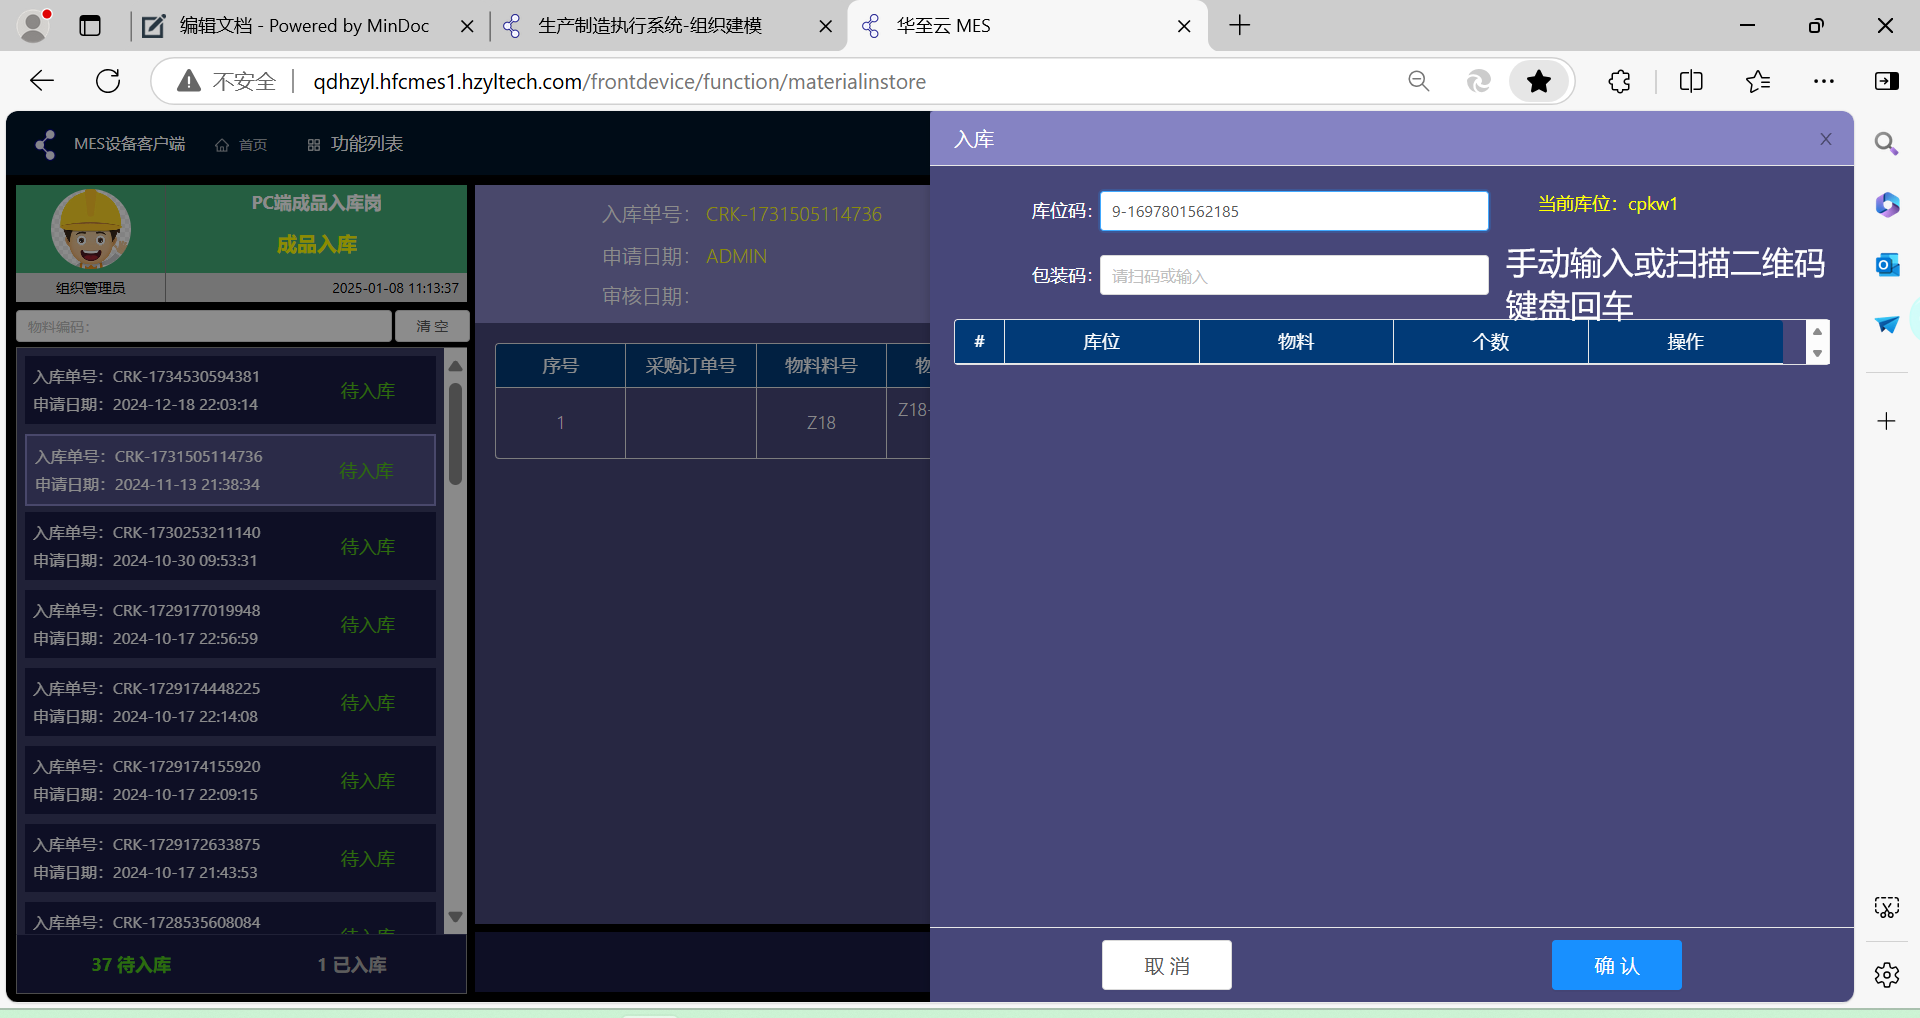This screenshot has height=1018, width=1920.
Task: Toggle the favorite star for this page
Action: [x=1539, y=81]
